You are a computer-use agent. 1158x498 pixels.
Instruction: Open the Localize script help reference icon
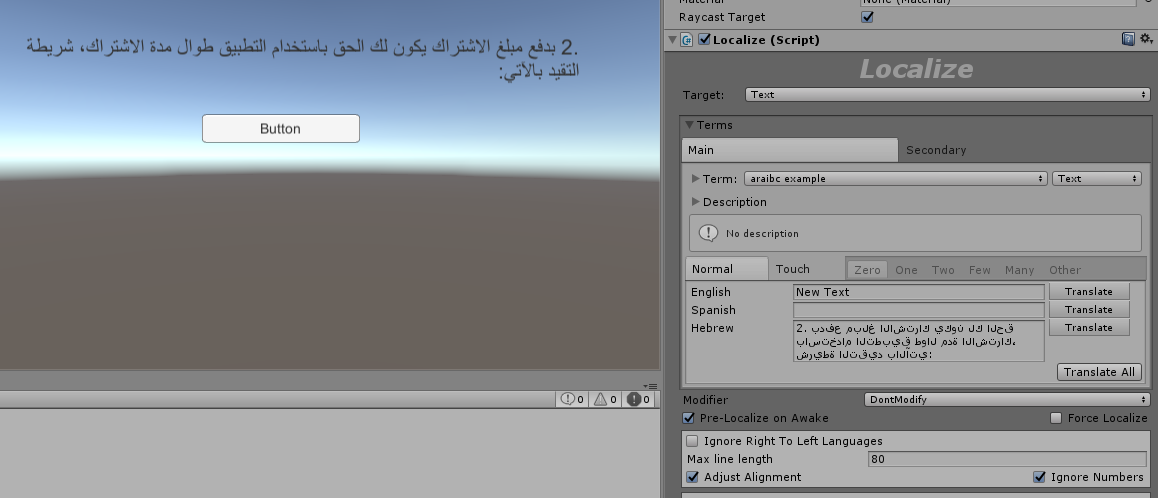[x=1128, y=40]
